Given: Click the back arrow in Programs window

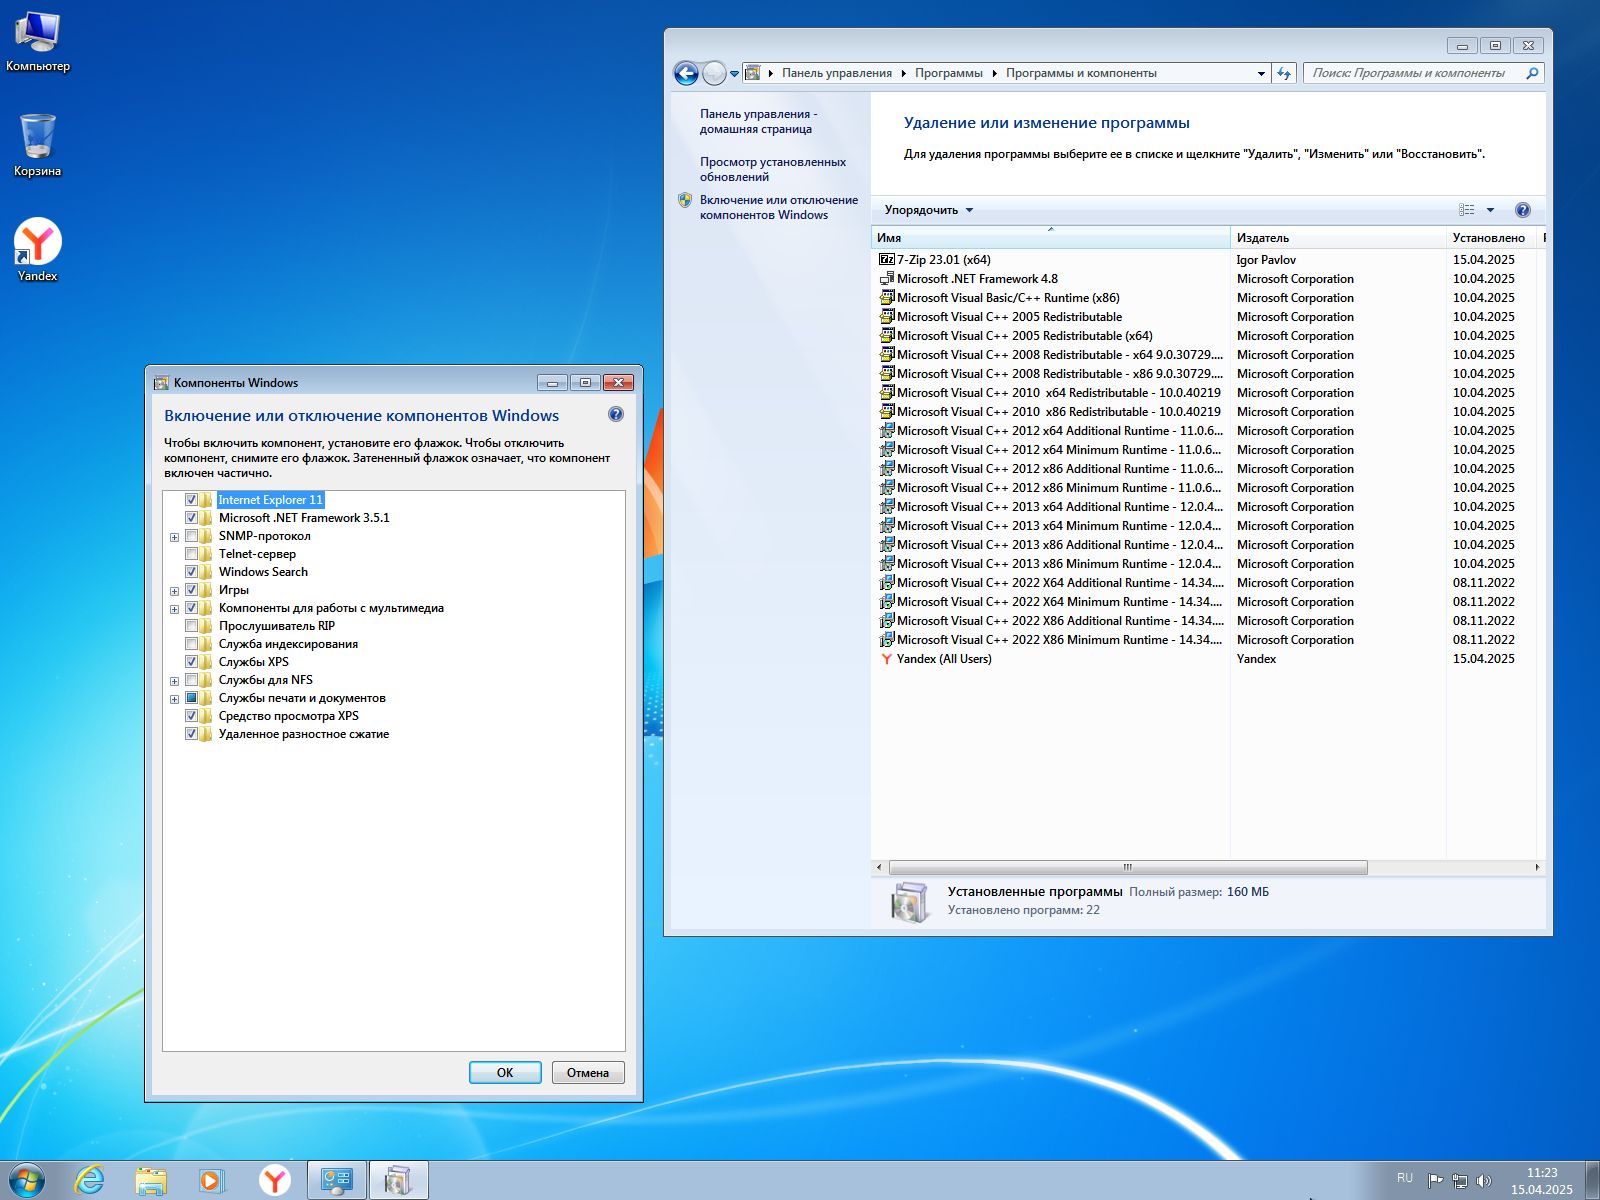Looking at the screenshot, I should pos(686,73).
